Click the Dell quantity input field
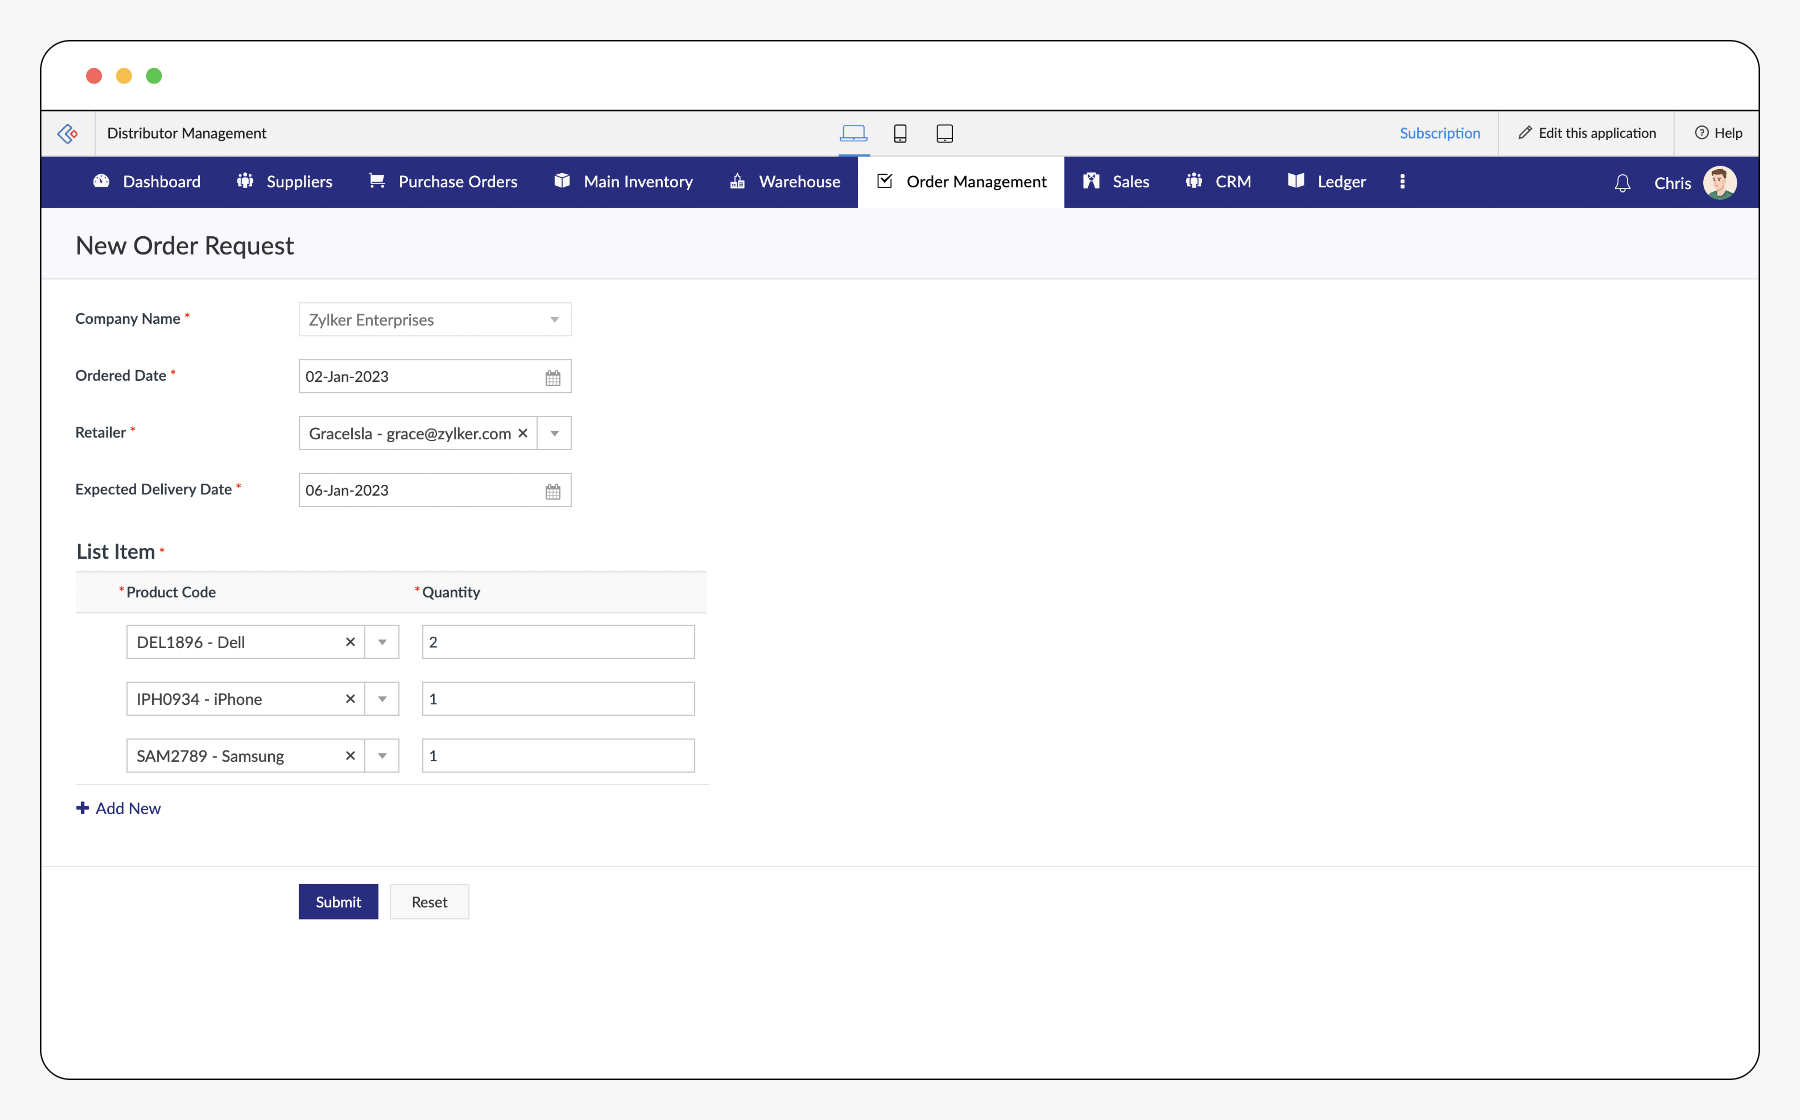 (558, 642)
